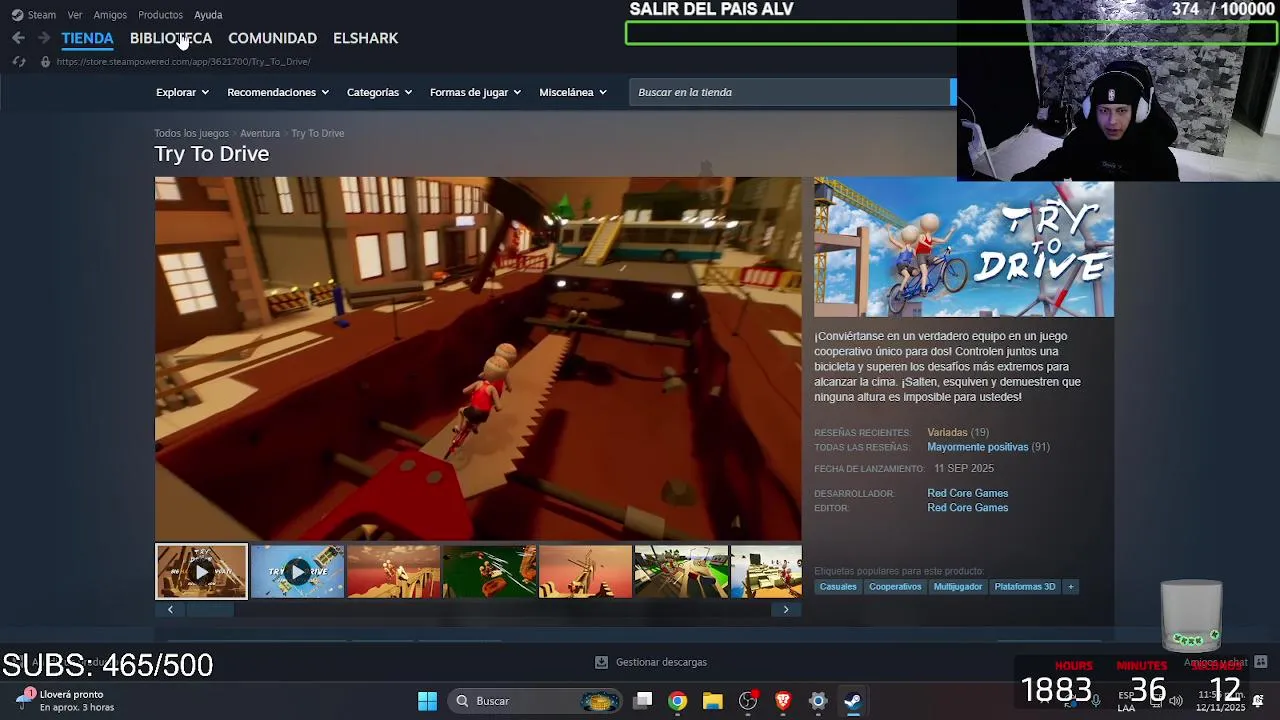Click the Try To Drive header image
This screenshot has width=1280, height=720.
tap(964, 248)
